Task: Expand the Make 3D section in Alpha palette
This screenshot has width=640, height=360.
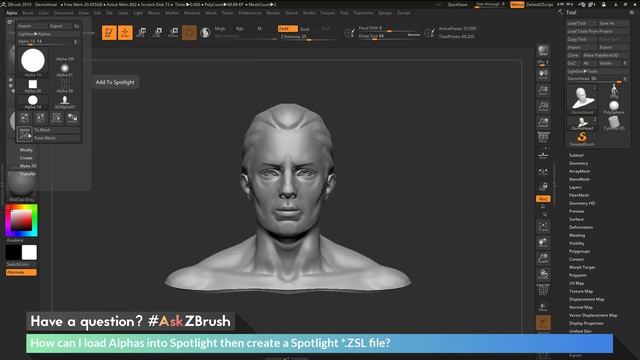Action: (x=28, y=166)
